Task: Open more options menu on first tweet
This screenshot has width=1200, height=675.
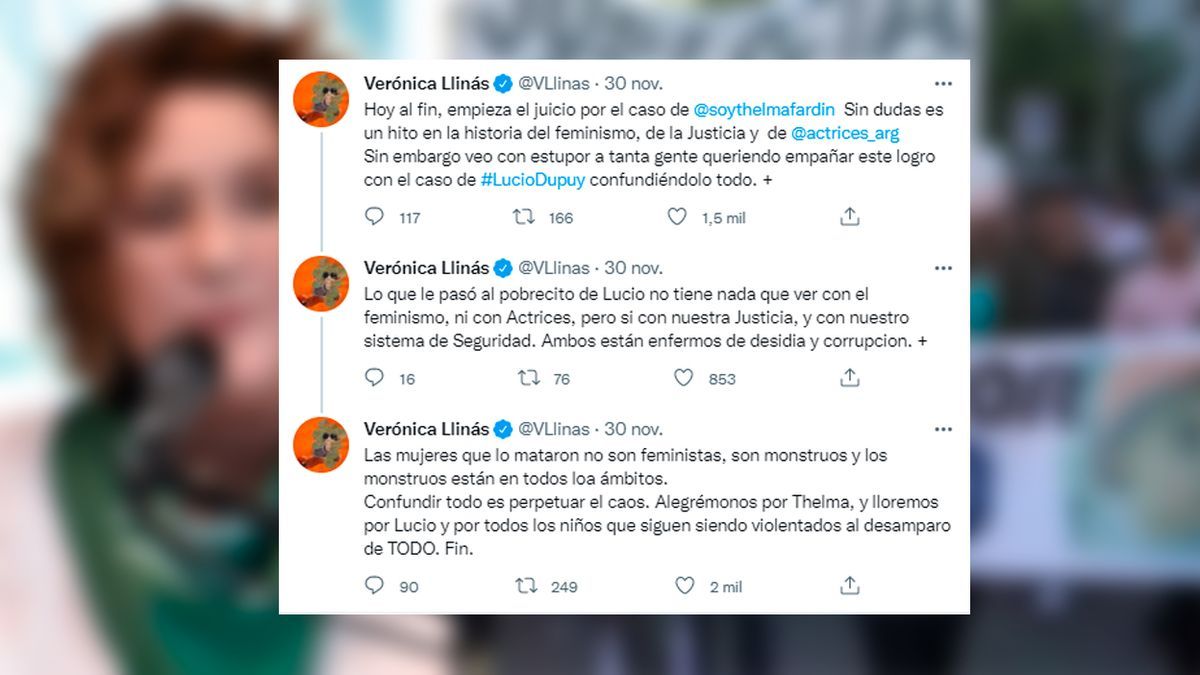Action: click(943, 84)
